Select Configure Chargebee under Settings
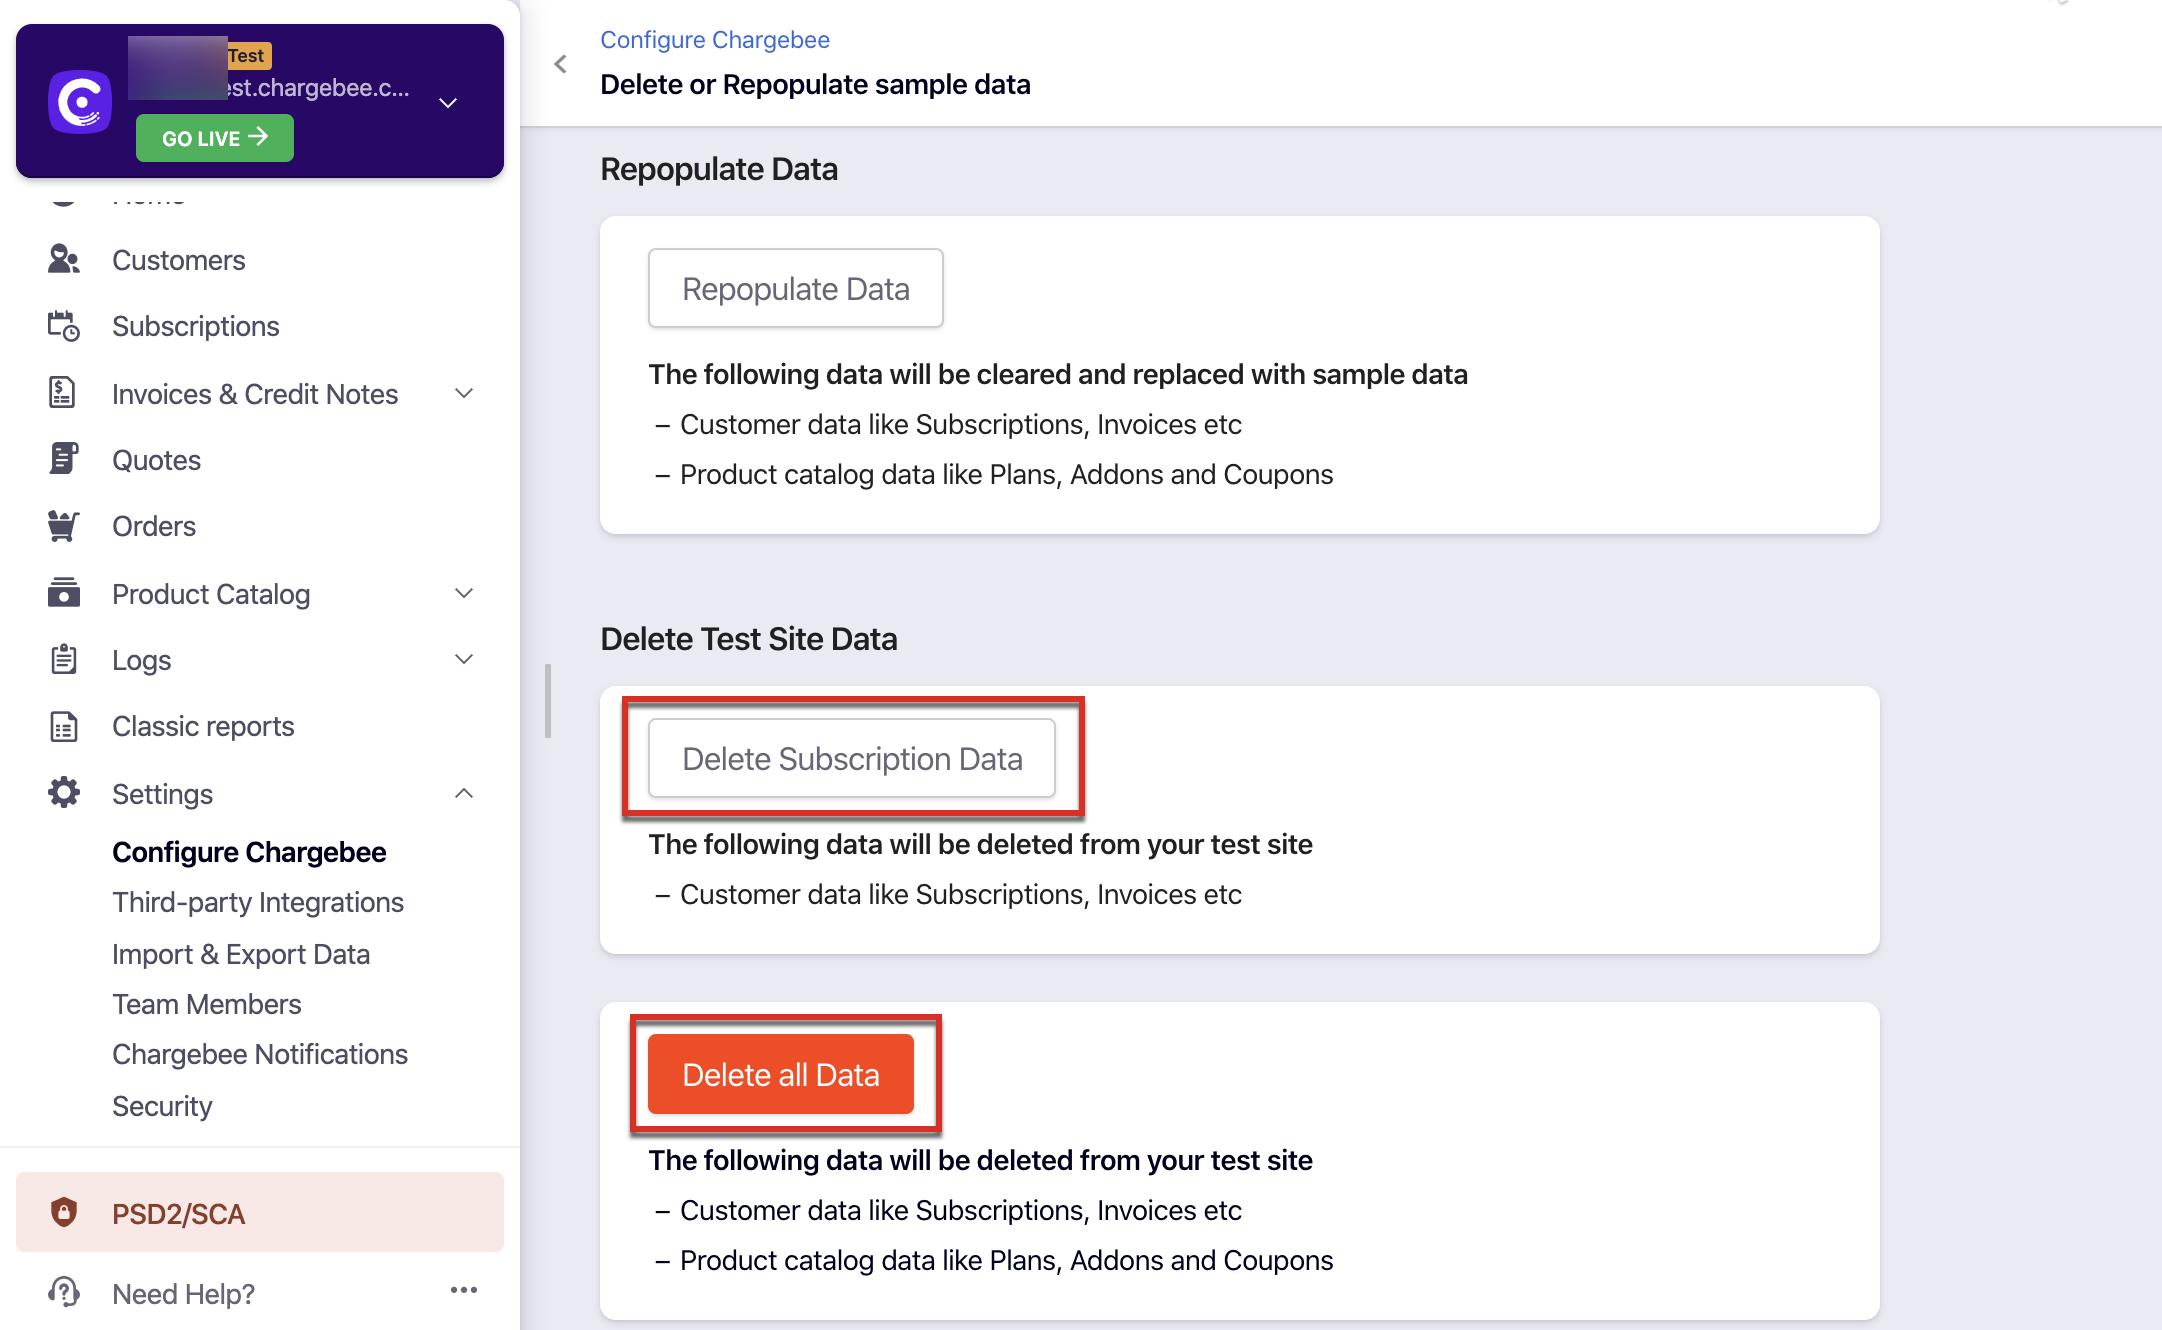 click(x=249, y=852)
